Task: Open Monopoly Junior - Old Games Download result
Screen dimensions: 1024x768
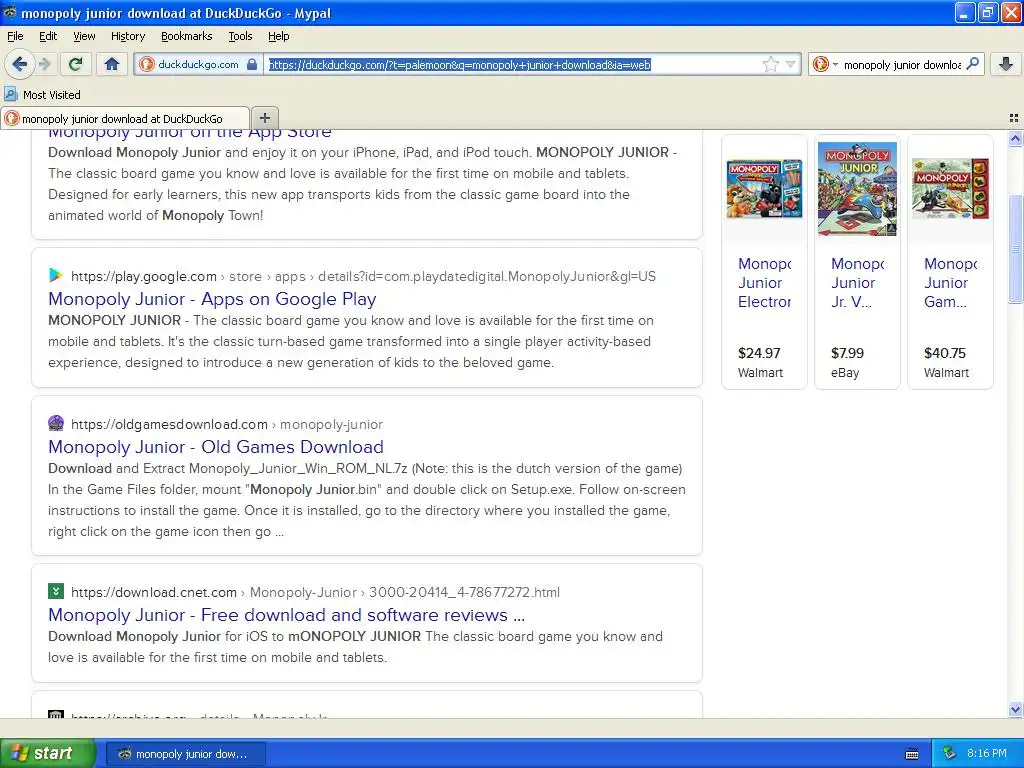Action: click(216, 447)
